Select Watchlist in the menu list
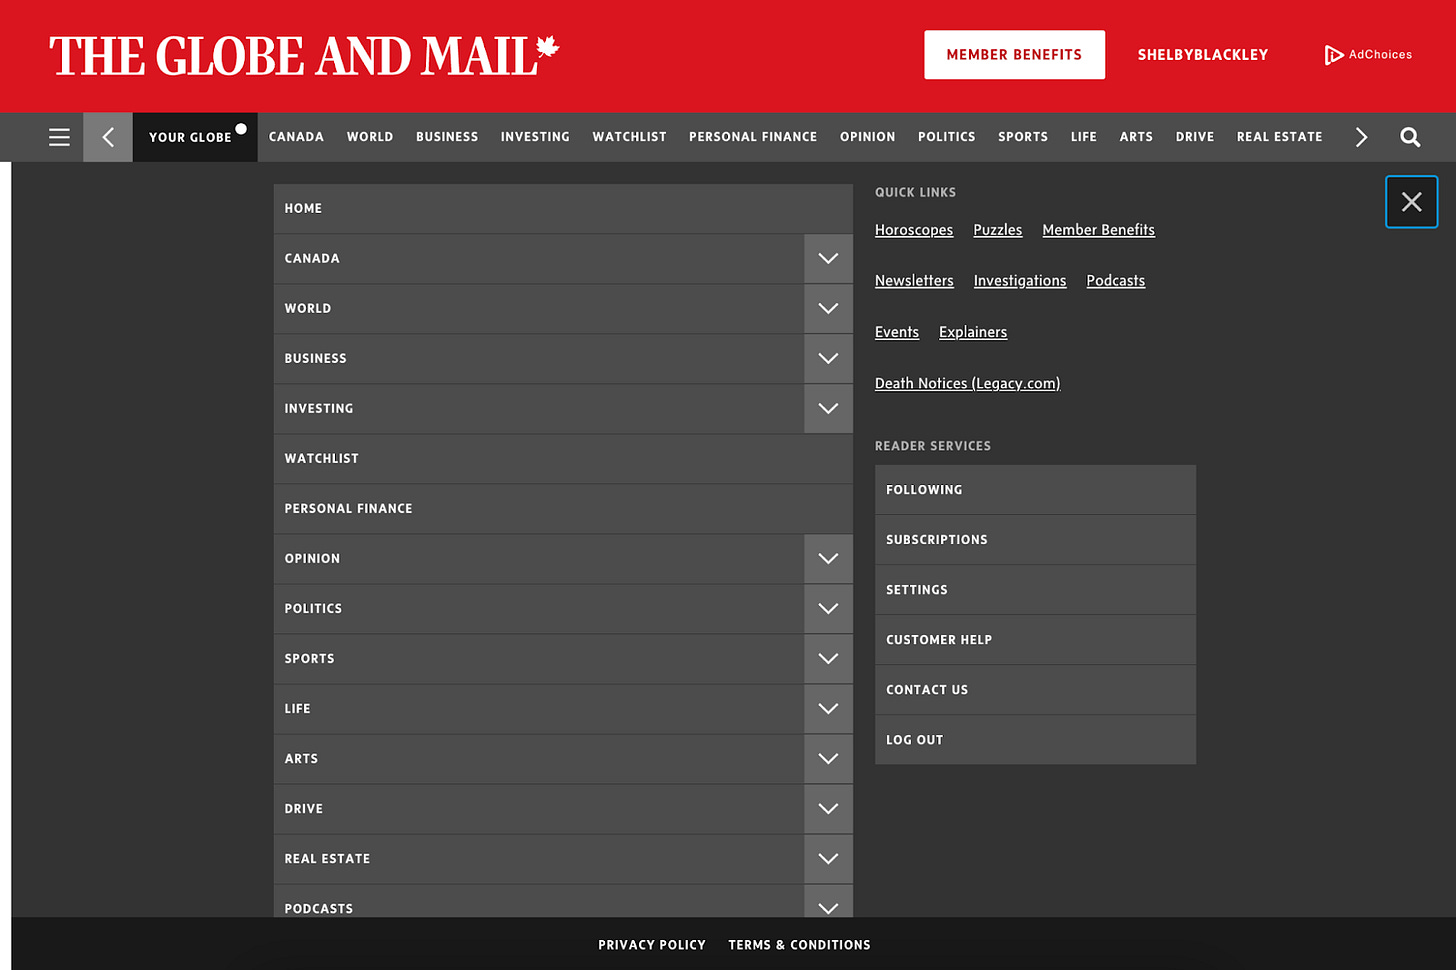 pyautogui.click(x=563, y=458)
